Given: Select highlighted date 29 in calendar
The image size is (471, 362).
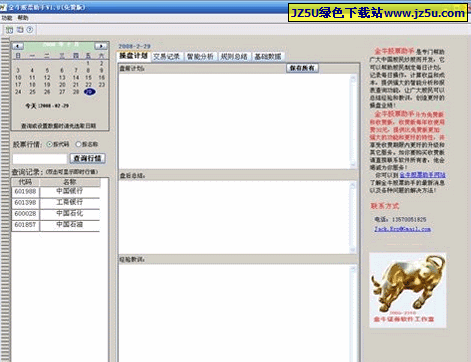Looking at the screenshot, I should pyautogui.click(x=89, y=92).
